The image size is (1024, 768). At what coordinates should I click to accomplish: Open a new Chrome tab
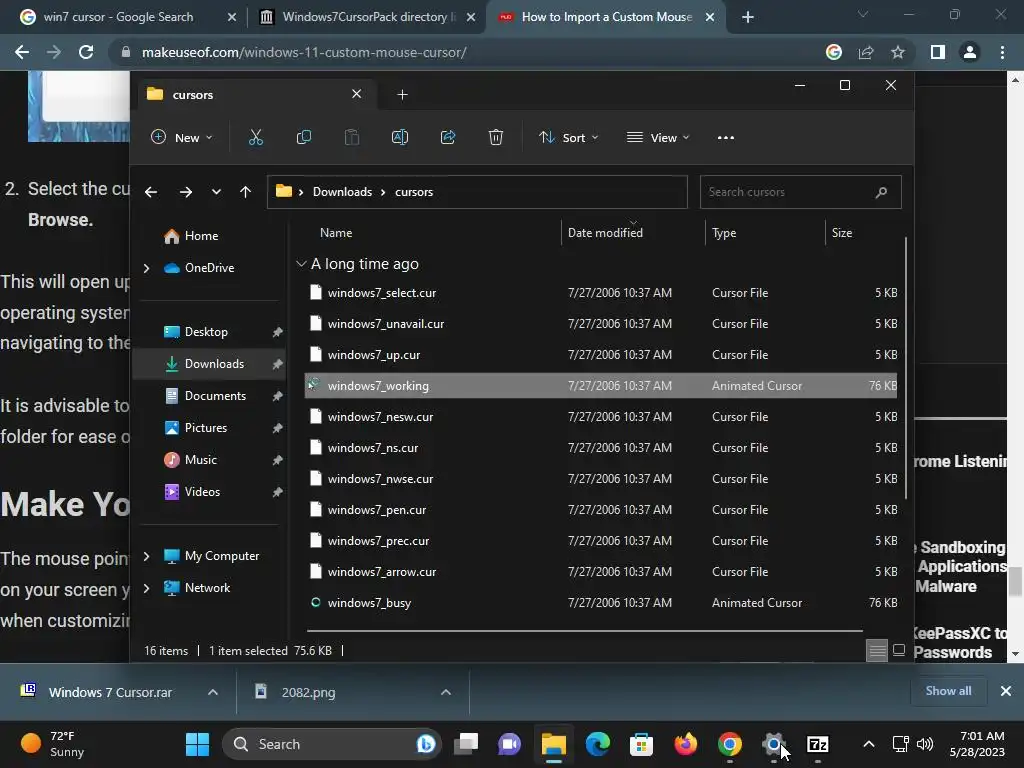coord(748,17)
